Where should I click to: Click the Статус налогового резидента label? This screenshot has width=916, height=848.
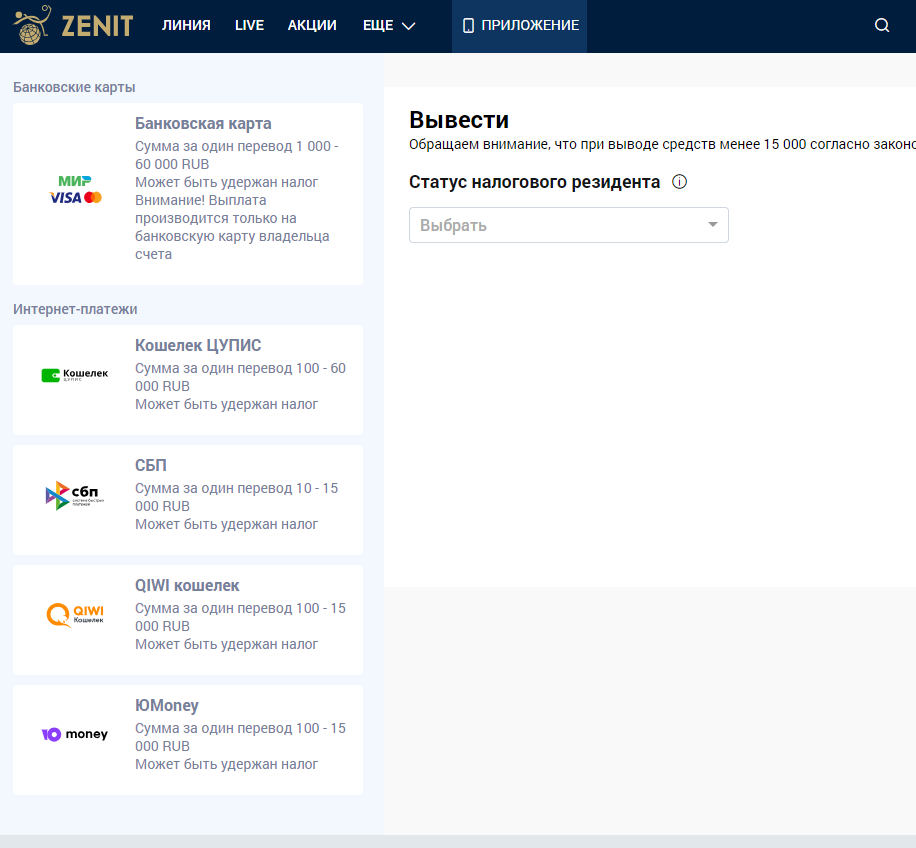click(x=535, y=182)
